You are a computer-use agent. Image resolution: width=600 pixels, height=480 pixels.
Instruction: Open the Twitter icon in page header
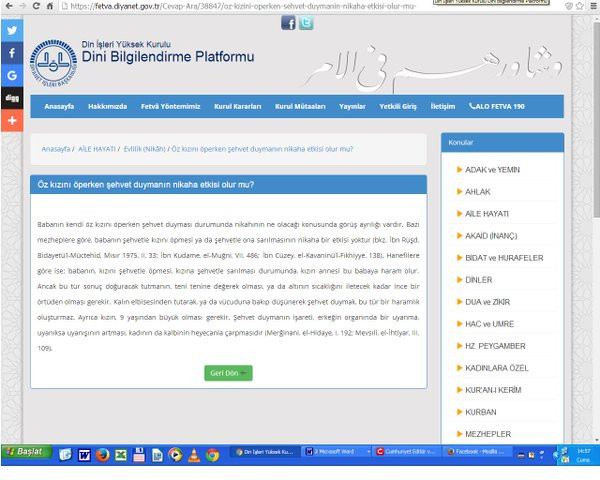pos(306,23)
